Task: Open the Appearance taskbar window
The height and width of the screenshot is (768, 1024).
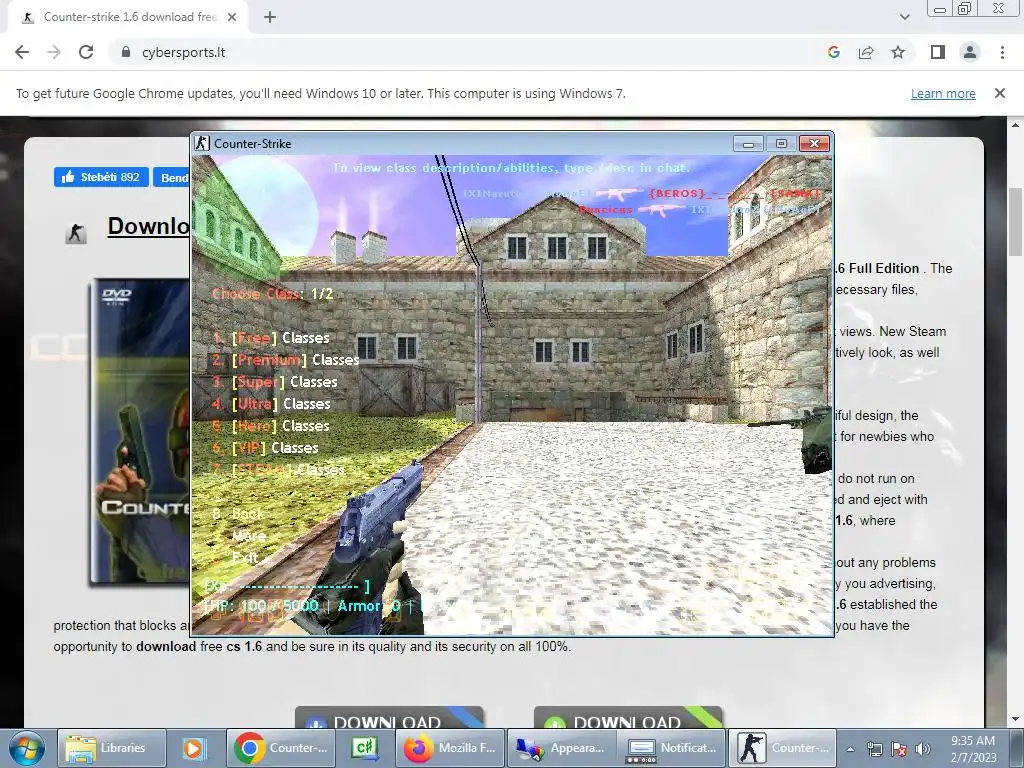Action: pyautogui.click(x=562, y=748)
